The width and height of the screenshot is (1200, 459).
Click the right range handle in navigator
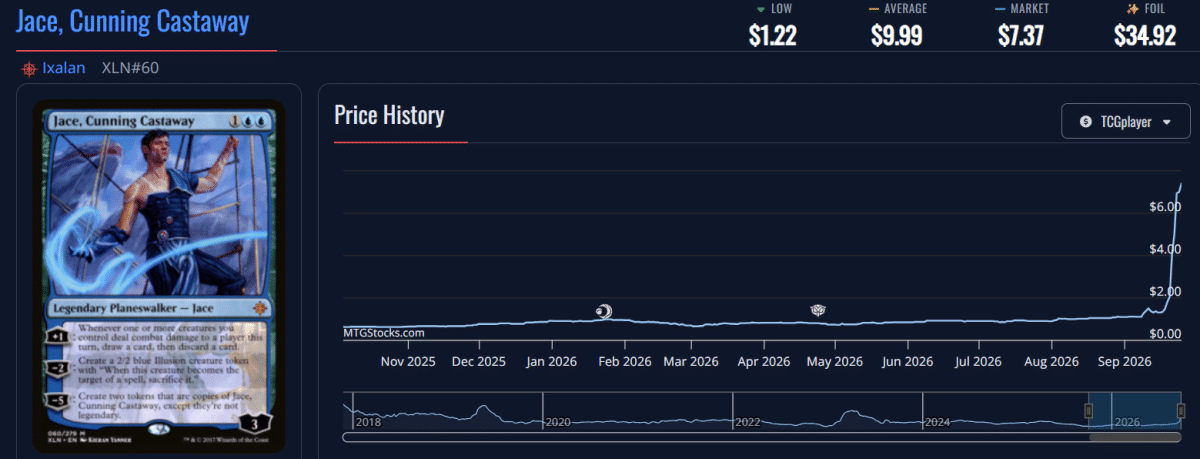tap(1180, 412)
